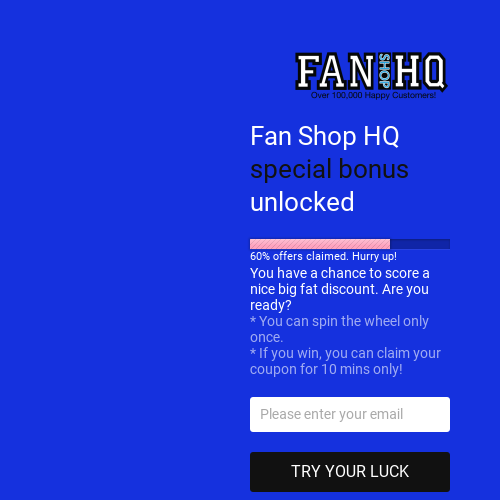Click the pink filled part of progress bar
500x500 pixels.
320,244
